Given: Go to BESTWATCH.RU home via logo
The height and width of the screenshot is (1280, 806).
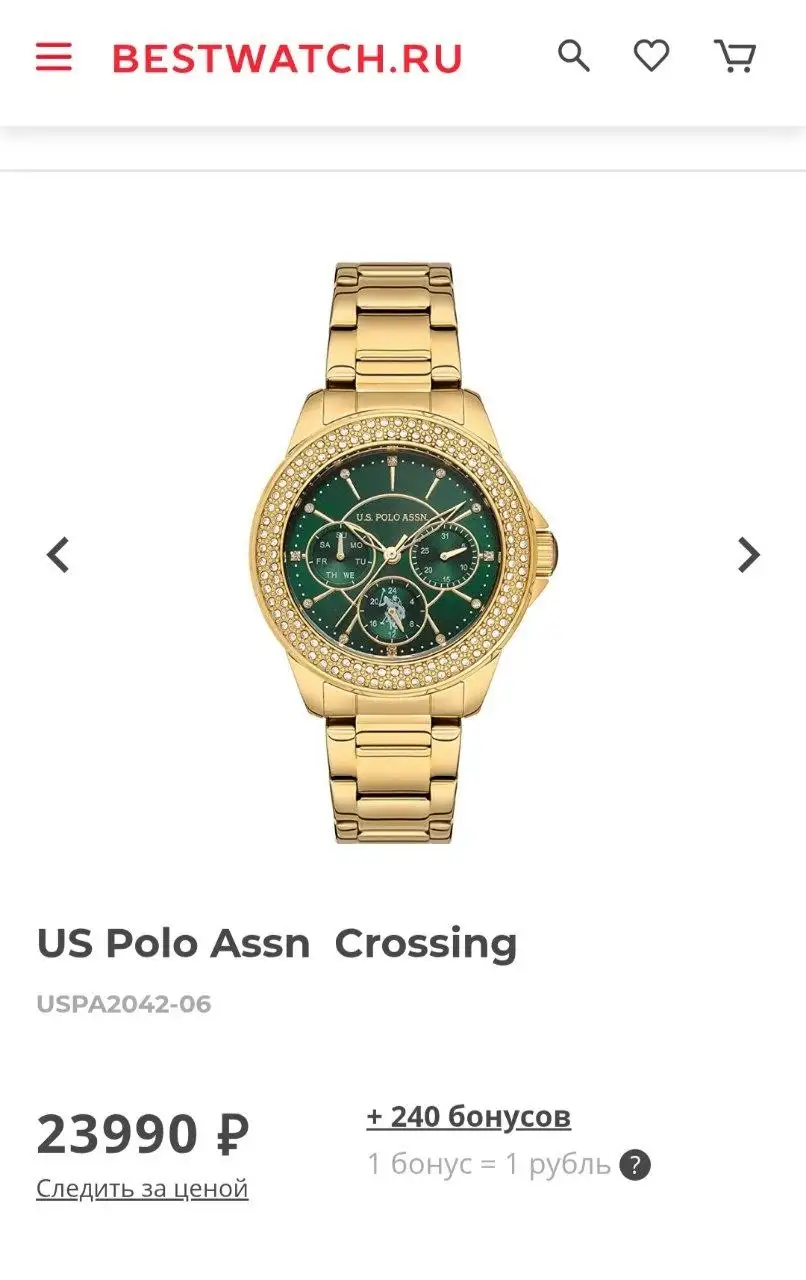Looking at the screenshot, I should pos(287,58).
